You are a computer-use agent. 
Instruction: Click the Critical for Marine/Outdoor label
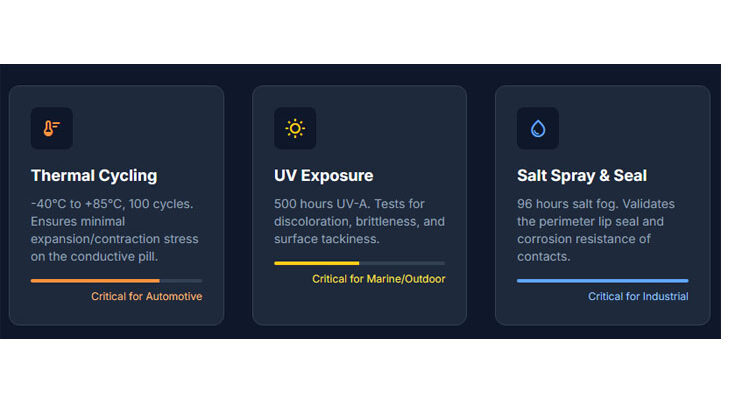click(378, 279)
